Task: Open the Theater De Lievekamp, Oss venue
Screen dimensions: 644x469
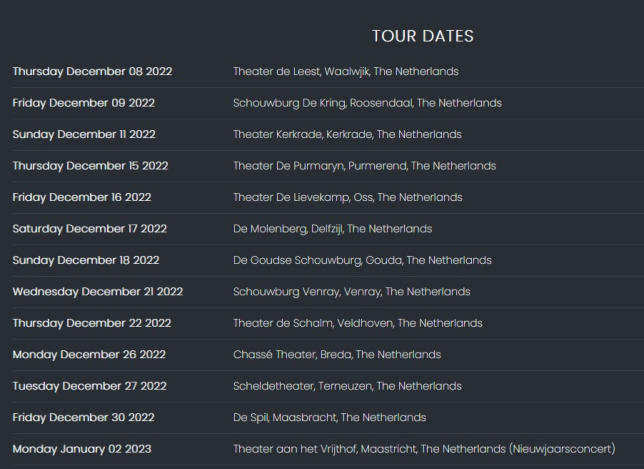Action: point(347,198)
